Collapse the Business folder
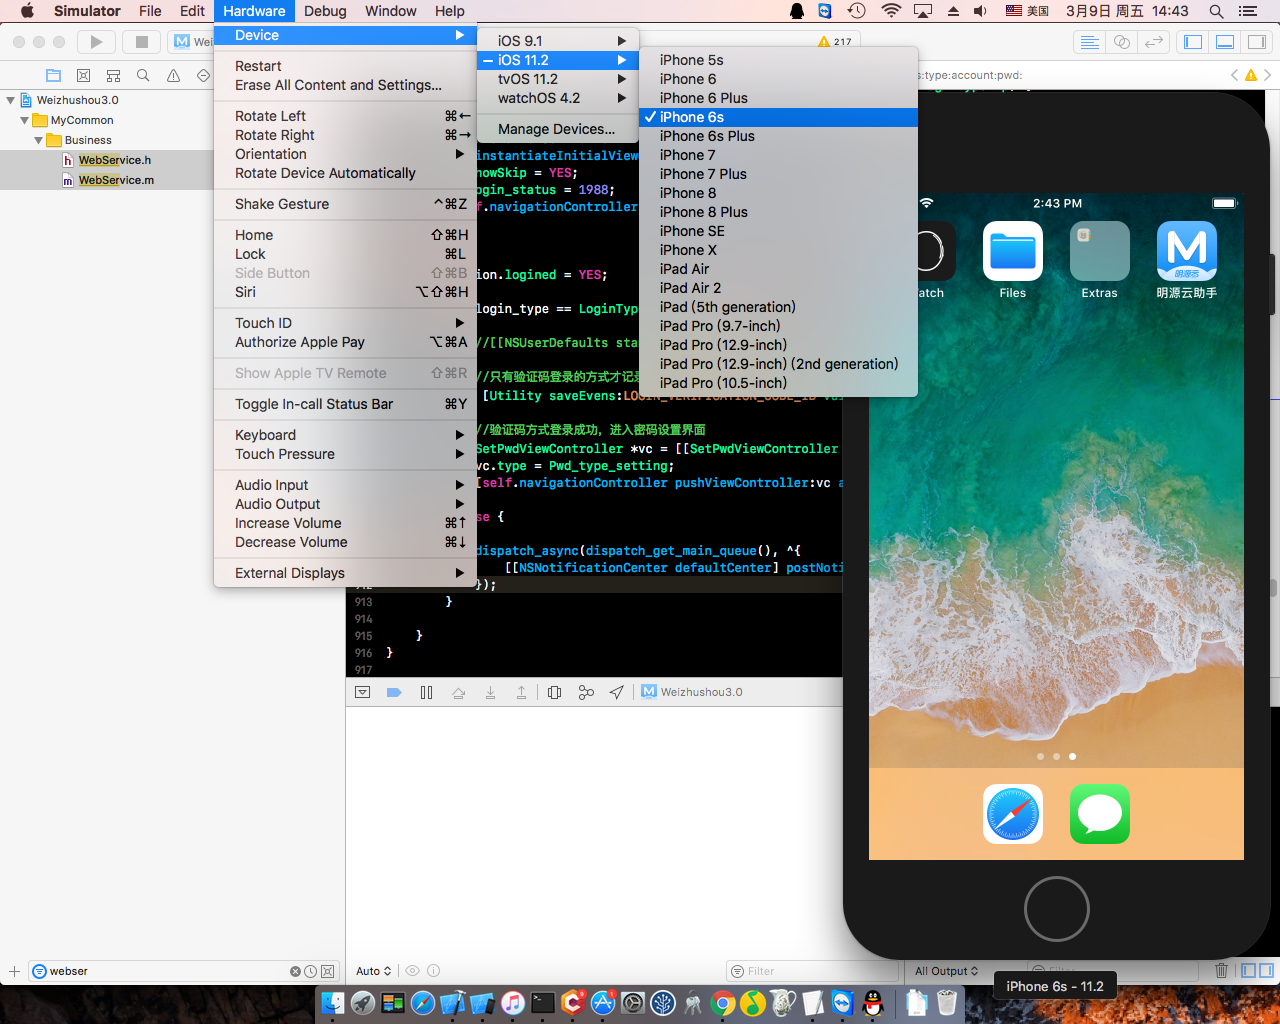This screenshot has height=1024, width=1280. click(x=38, y=140)
